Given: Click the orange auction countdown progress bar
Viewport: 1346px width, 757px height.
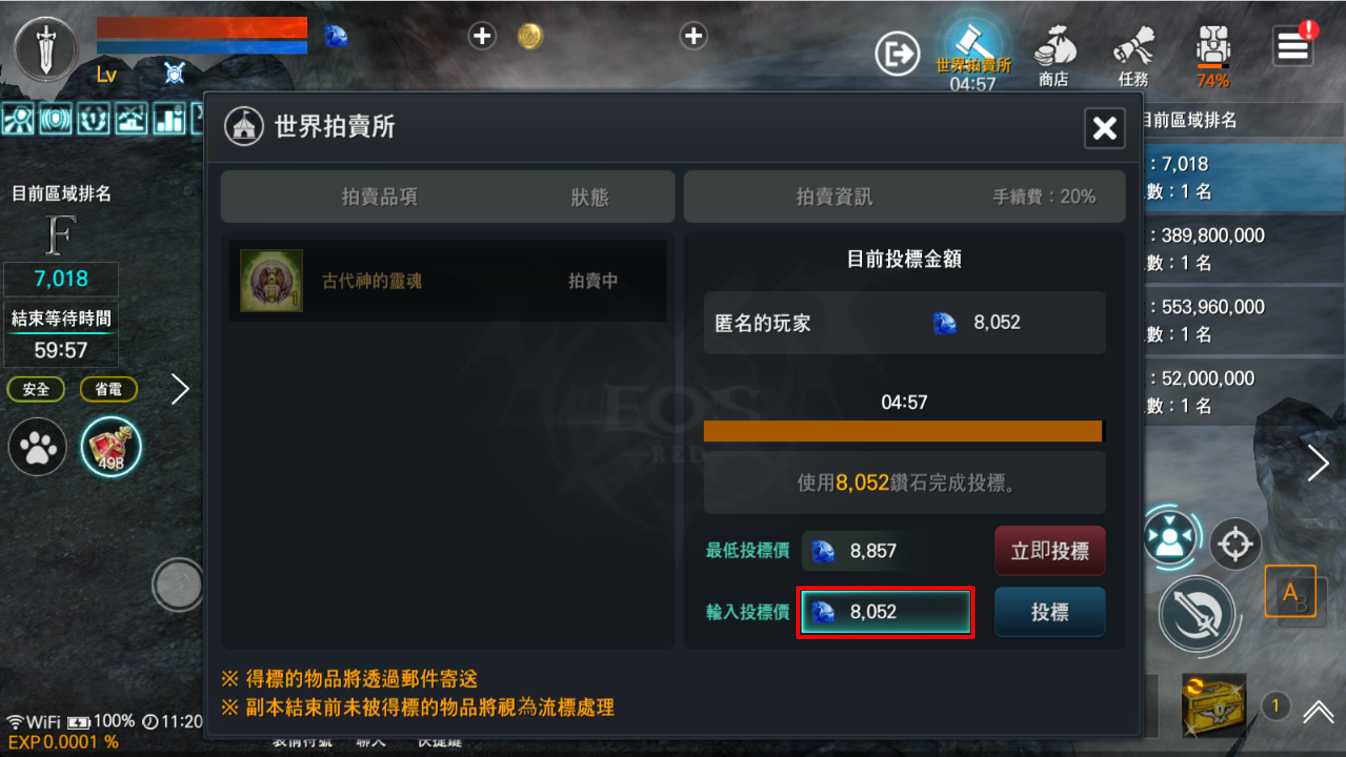Looking at the screenshot, I should pos(903,431).
